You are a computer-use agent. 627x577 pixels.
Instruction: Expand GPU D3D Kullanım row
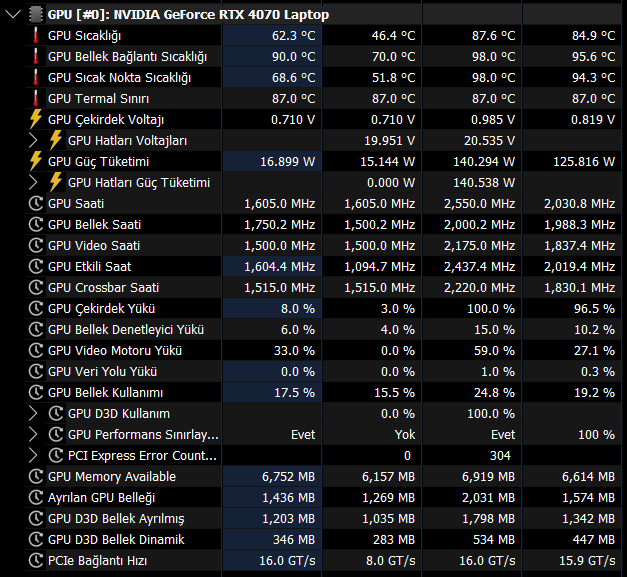[33, 413]
